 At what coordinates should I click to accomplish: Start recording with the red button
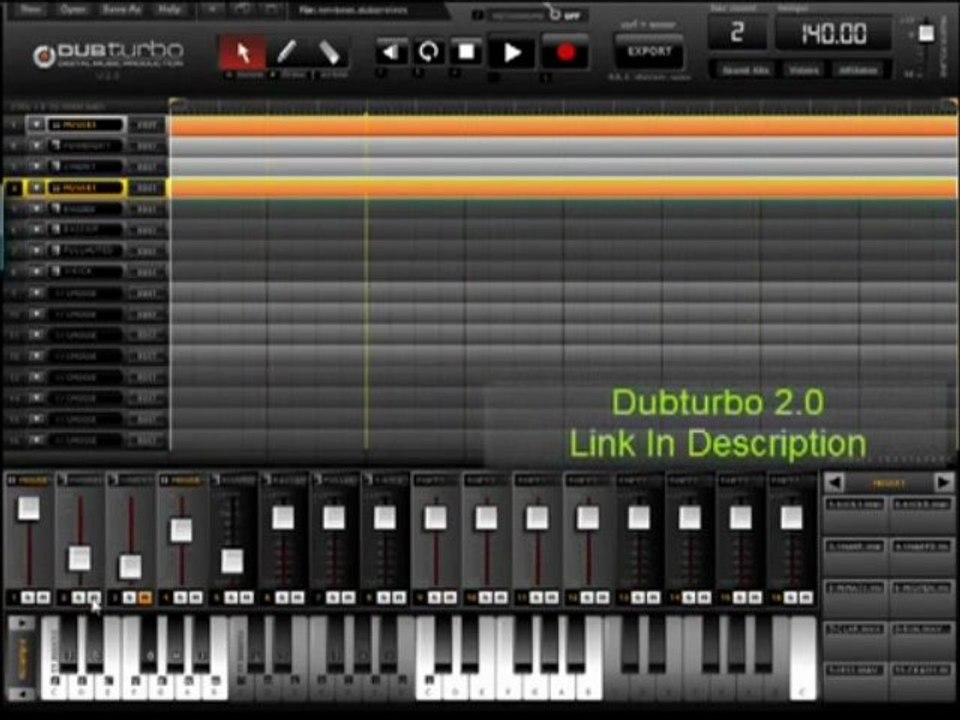point(566,53)
